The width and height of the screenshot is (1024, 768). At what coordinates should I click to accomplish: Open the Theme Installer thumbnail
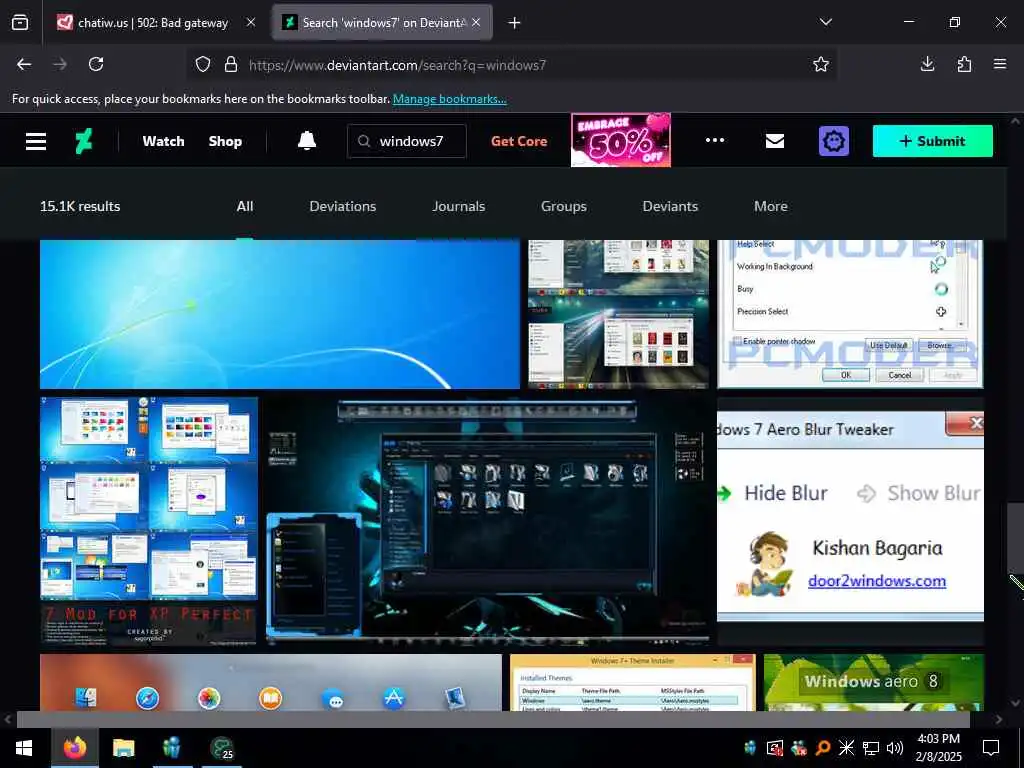633,682
